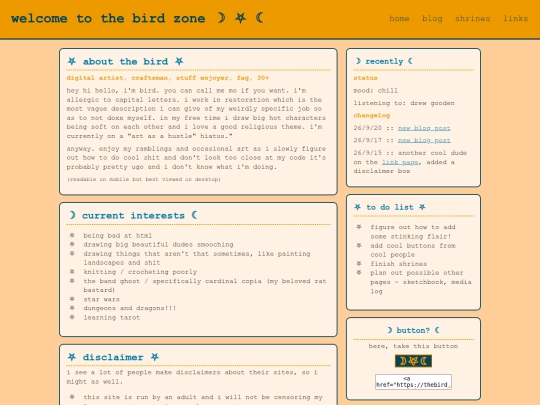Open the 26/9/17 new blog post link
Viewport: 540px width, 405px height.
tap(424, 141)
